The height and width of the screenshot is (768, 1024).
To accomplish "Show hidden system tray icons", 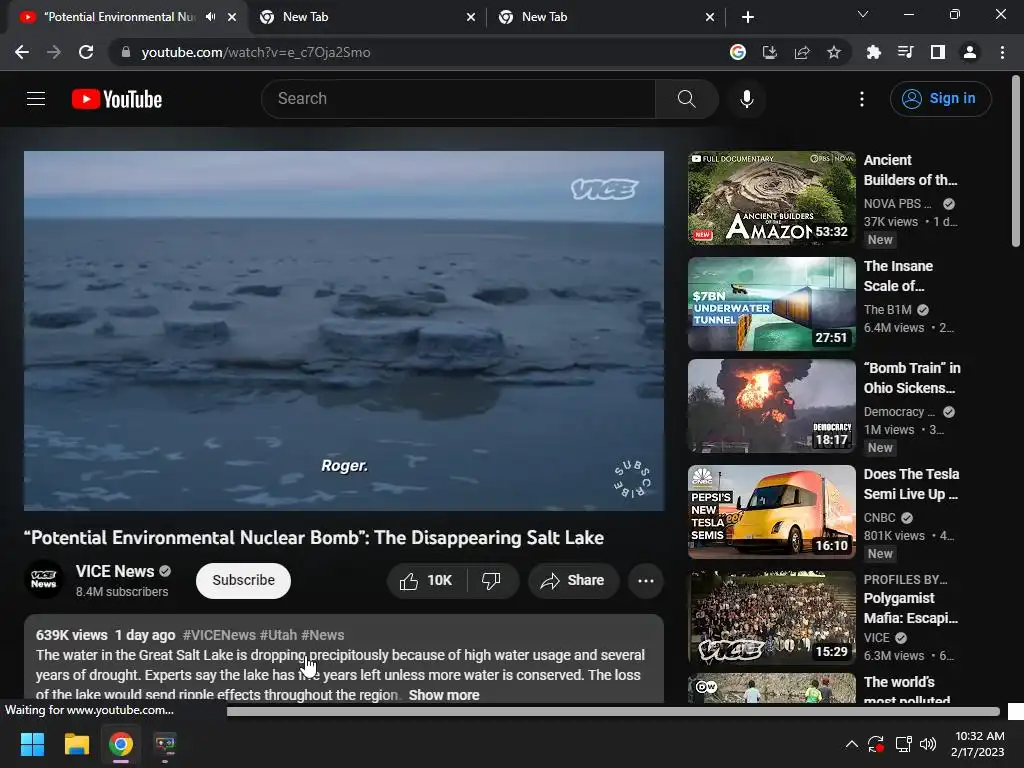I will coord(852,744).
